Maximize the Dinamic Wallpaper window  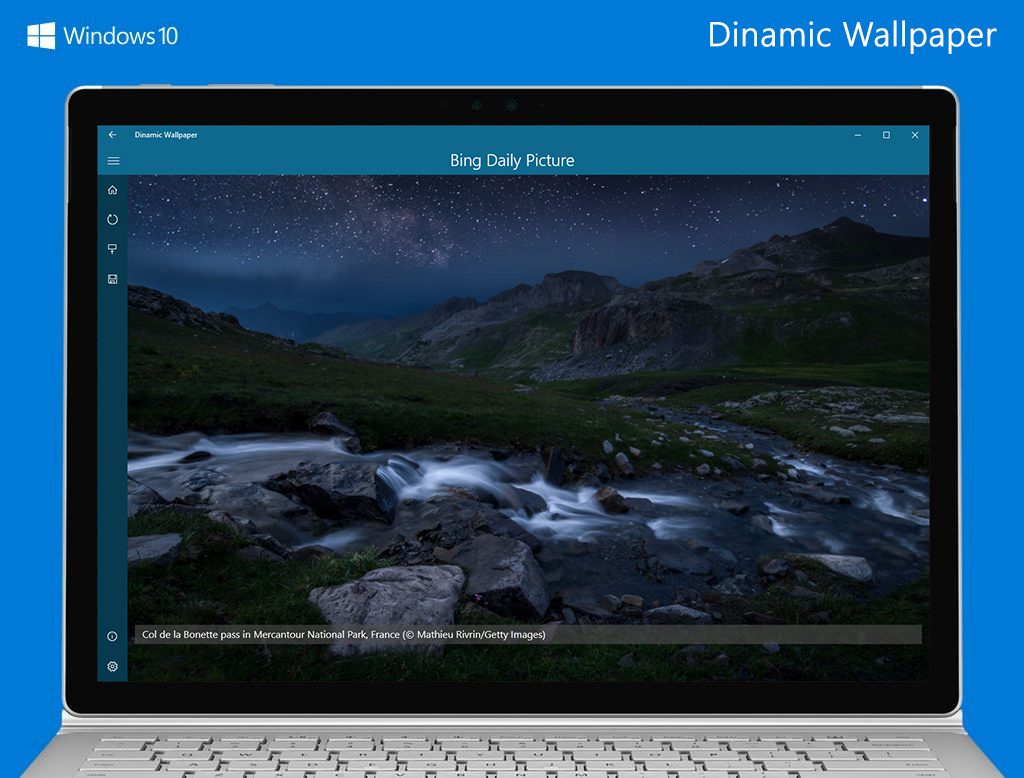(x=886, y=135)
